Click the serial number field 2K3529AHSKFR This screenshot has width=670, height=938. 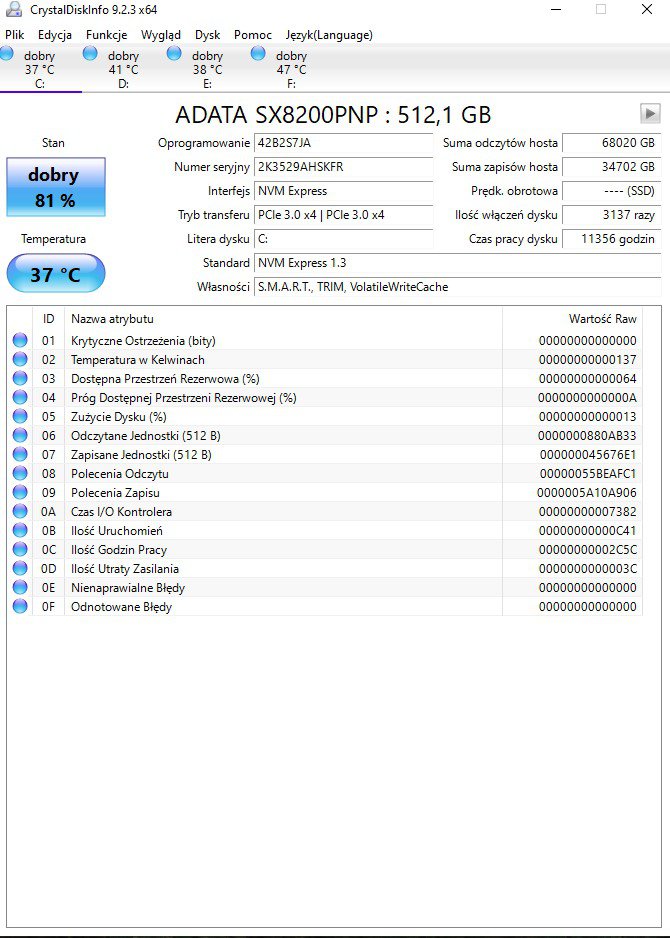point(343,167)
